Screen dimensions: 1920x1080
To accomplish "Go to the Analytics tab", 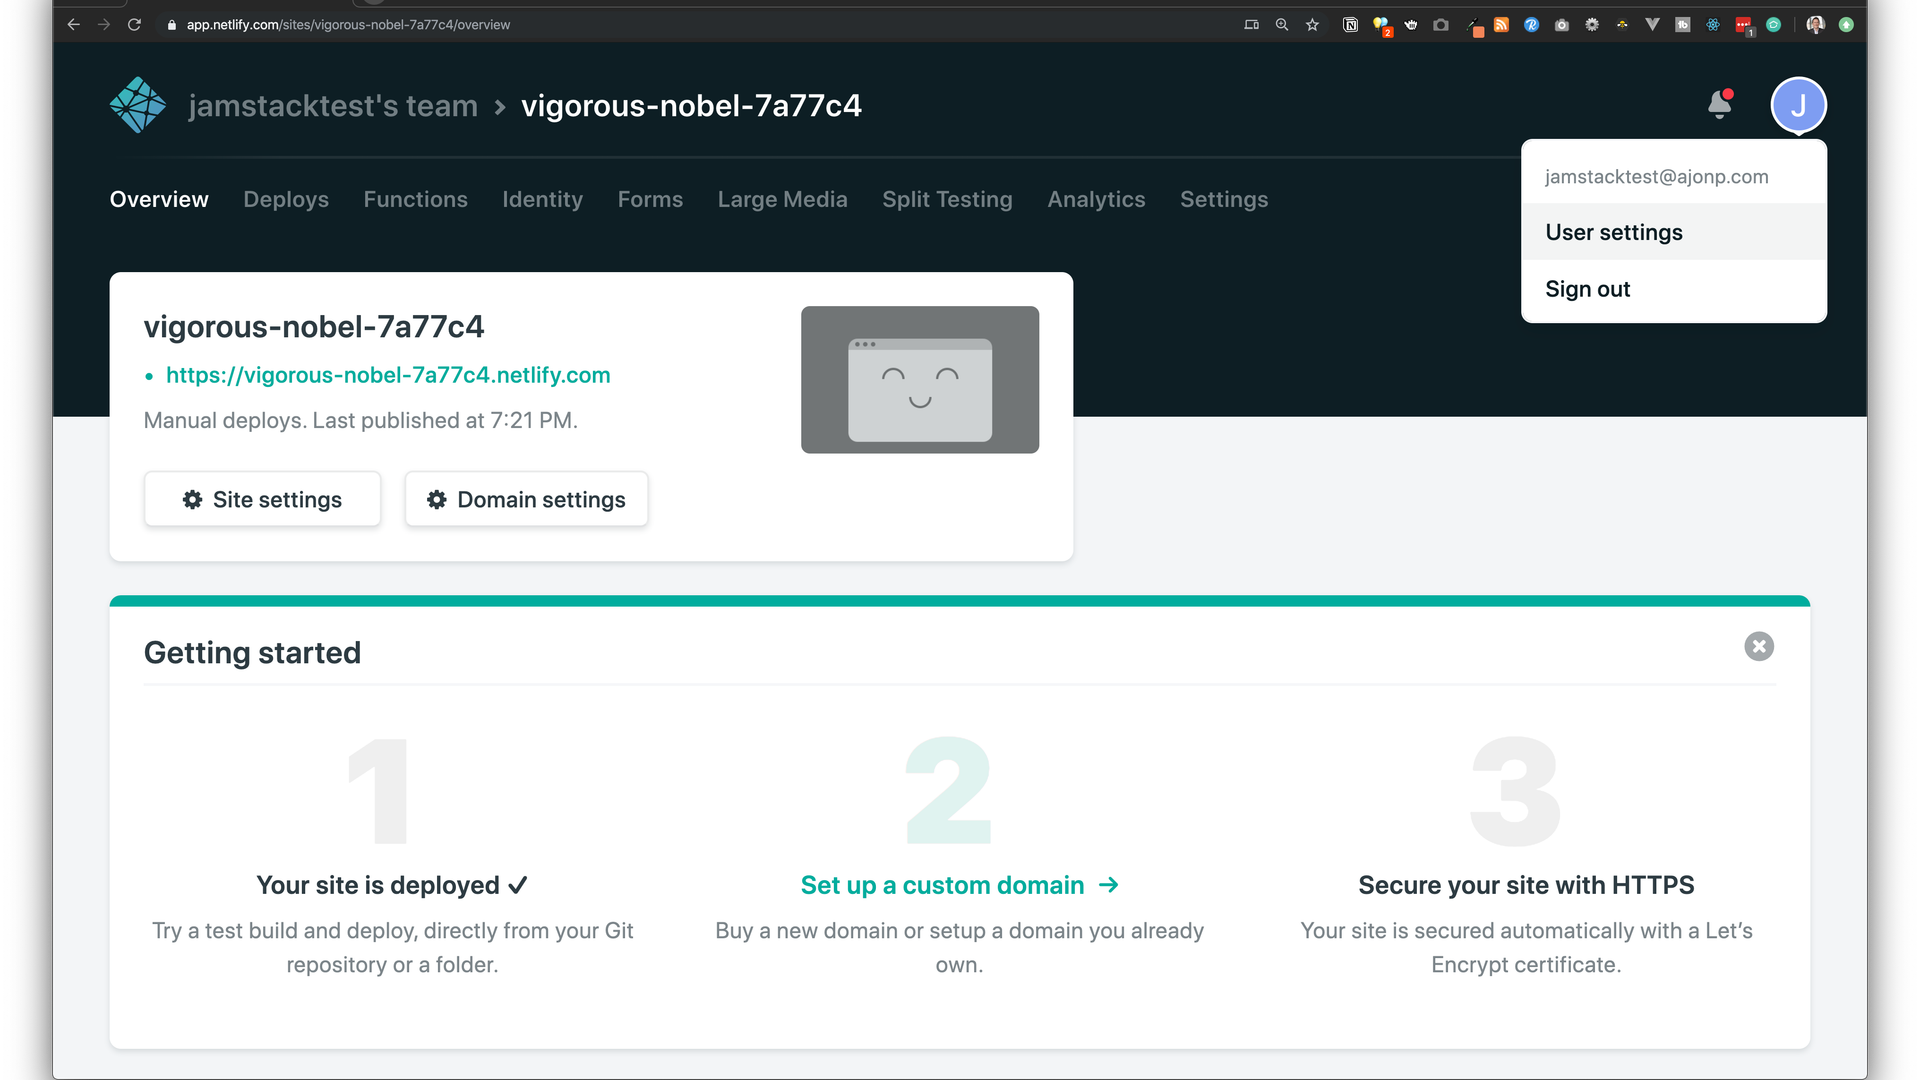I will pyautogui.click(x=1096, y=199).
